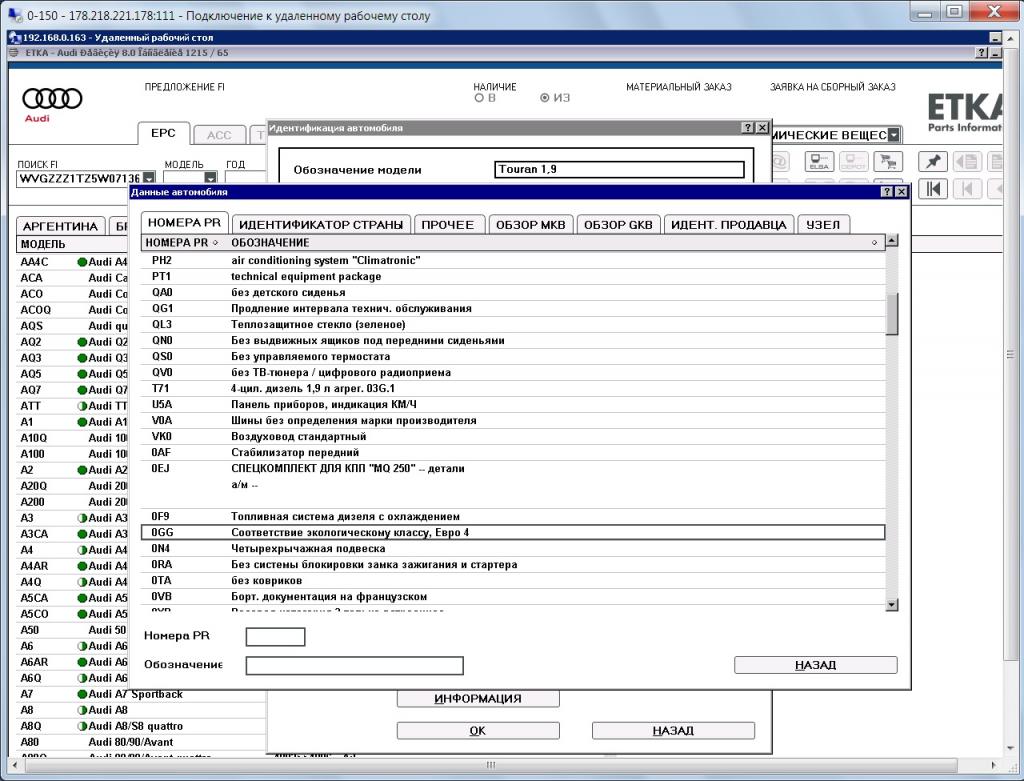Click help button of 'Данные автомобиля' dialog
Viewport: 1024px width, 781px height.
click(886, 192)
